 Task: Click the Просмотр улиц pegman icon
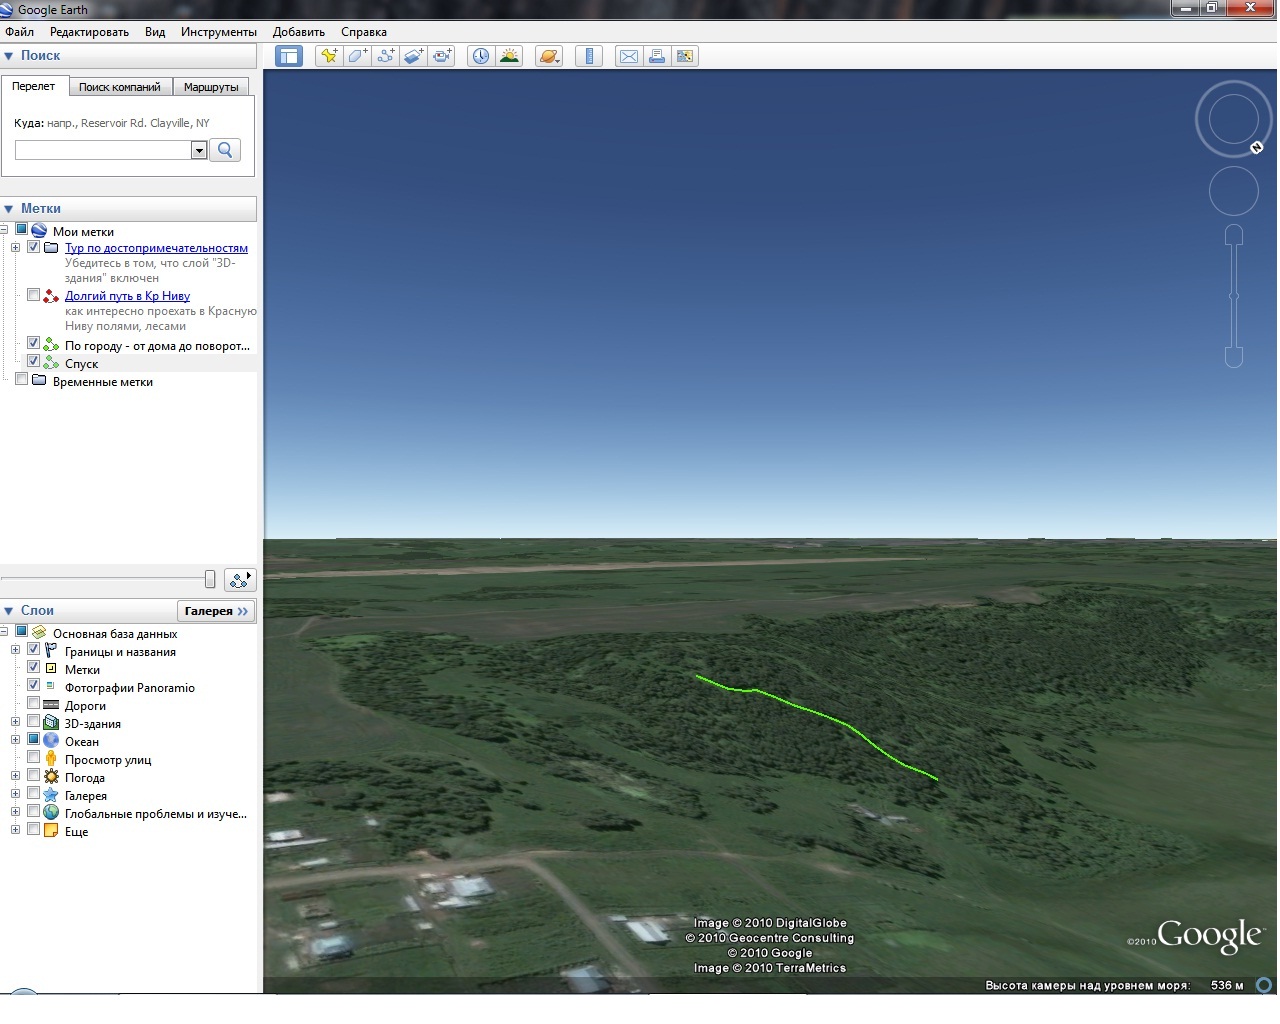click(x=51, y=759)
